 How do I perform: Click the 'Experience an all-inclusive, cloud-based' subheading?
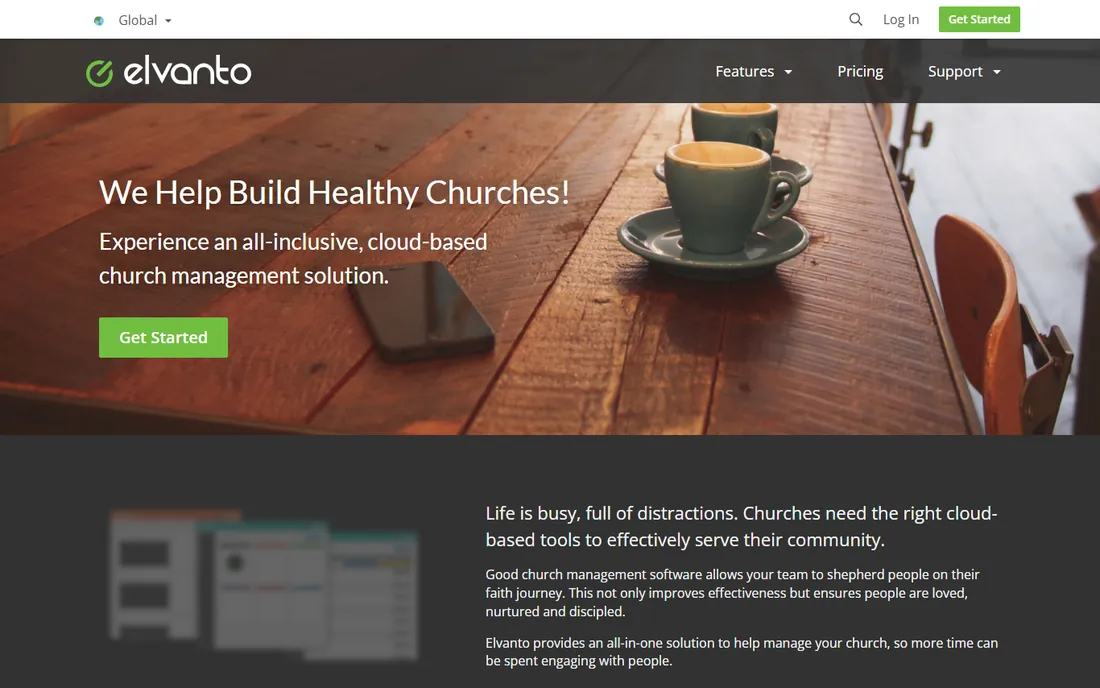(x=293, y=258)
